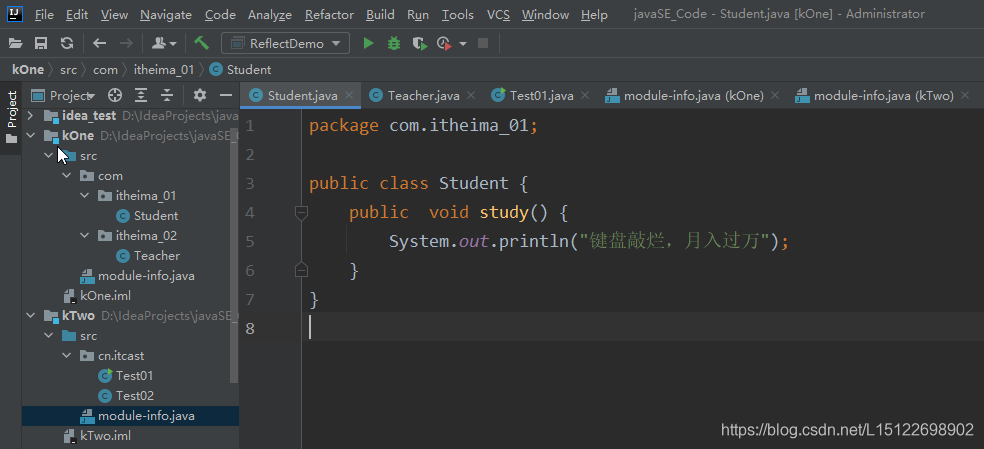
Task: Click the Collapse All icon in Project panel
Action: tap(166, 95)
